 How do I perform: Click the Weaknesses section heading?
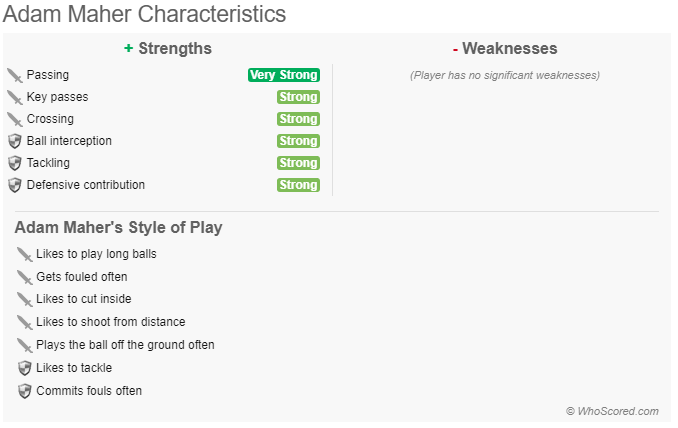click(x=505, y=48)
